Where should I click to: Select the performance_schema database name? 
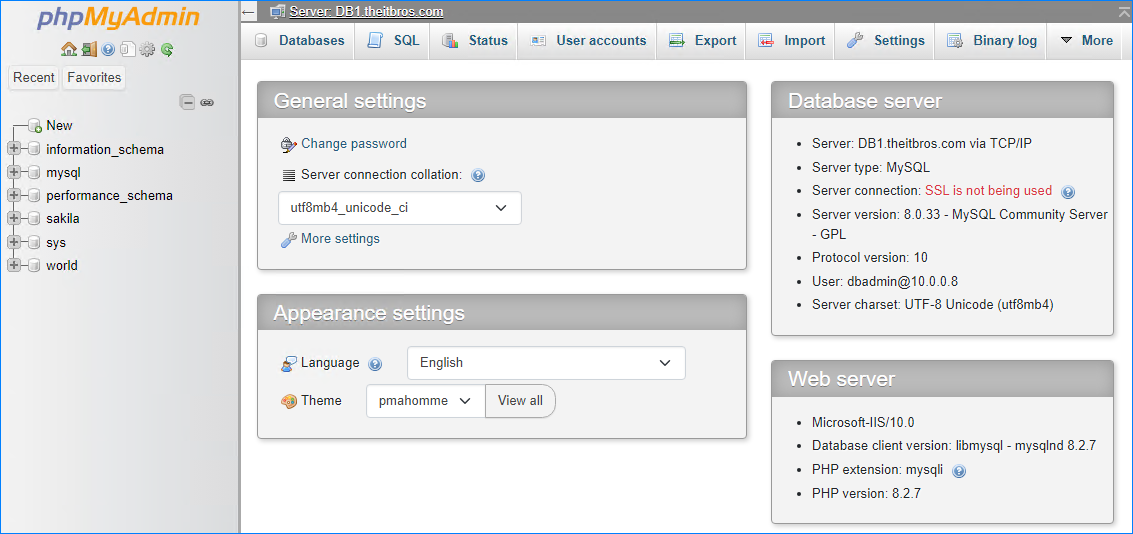pos(109,196)
